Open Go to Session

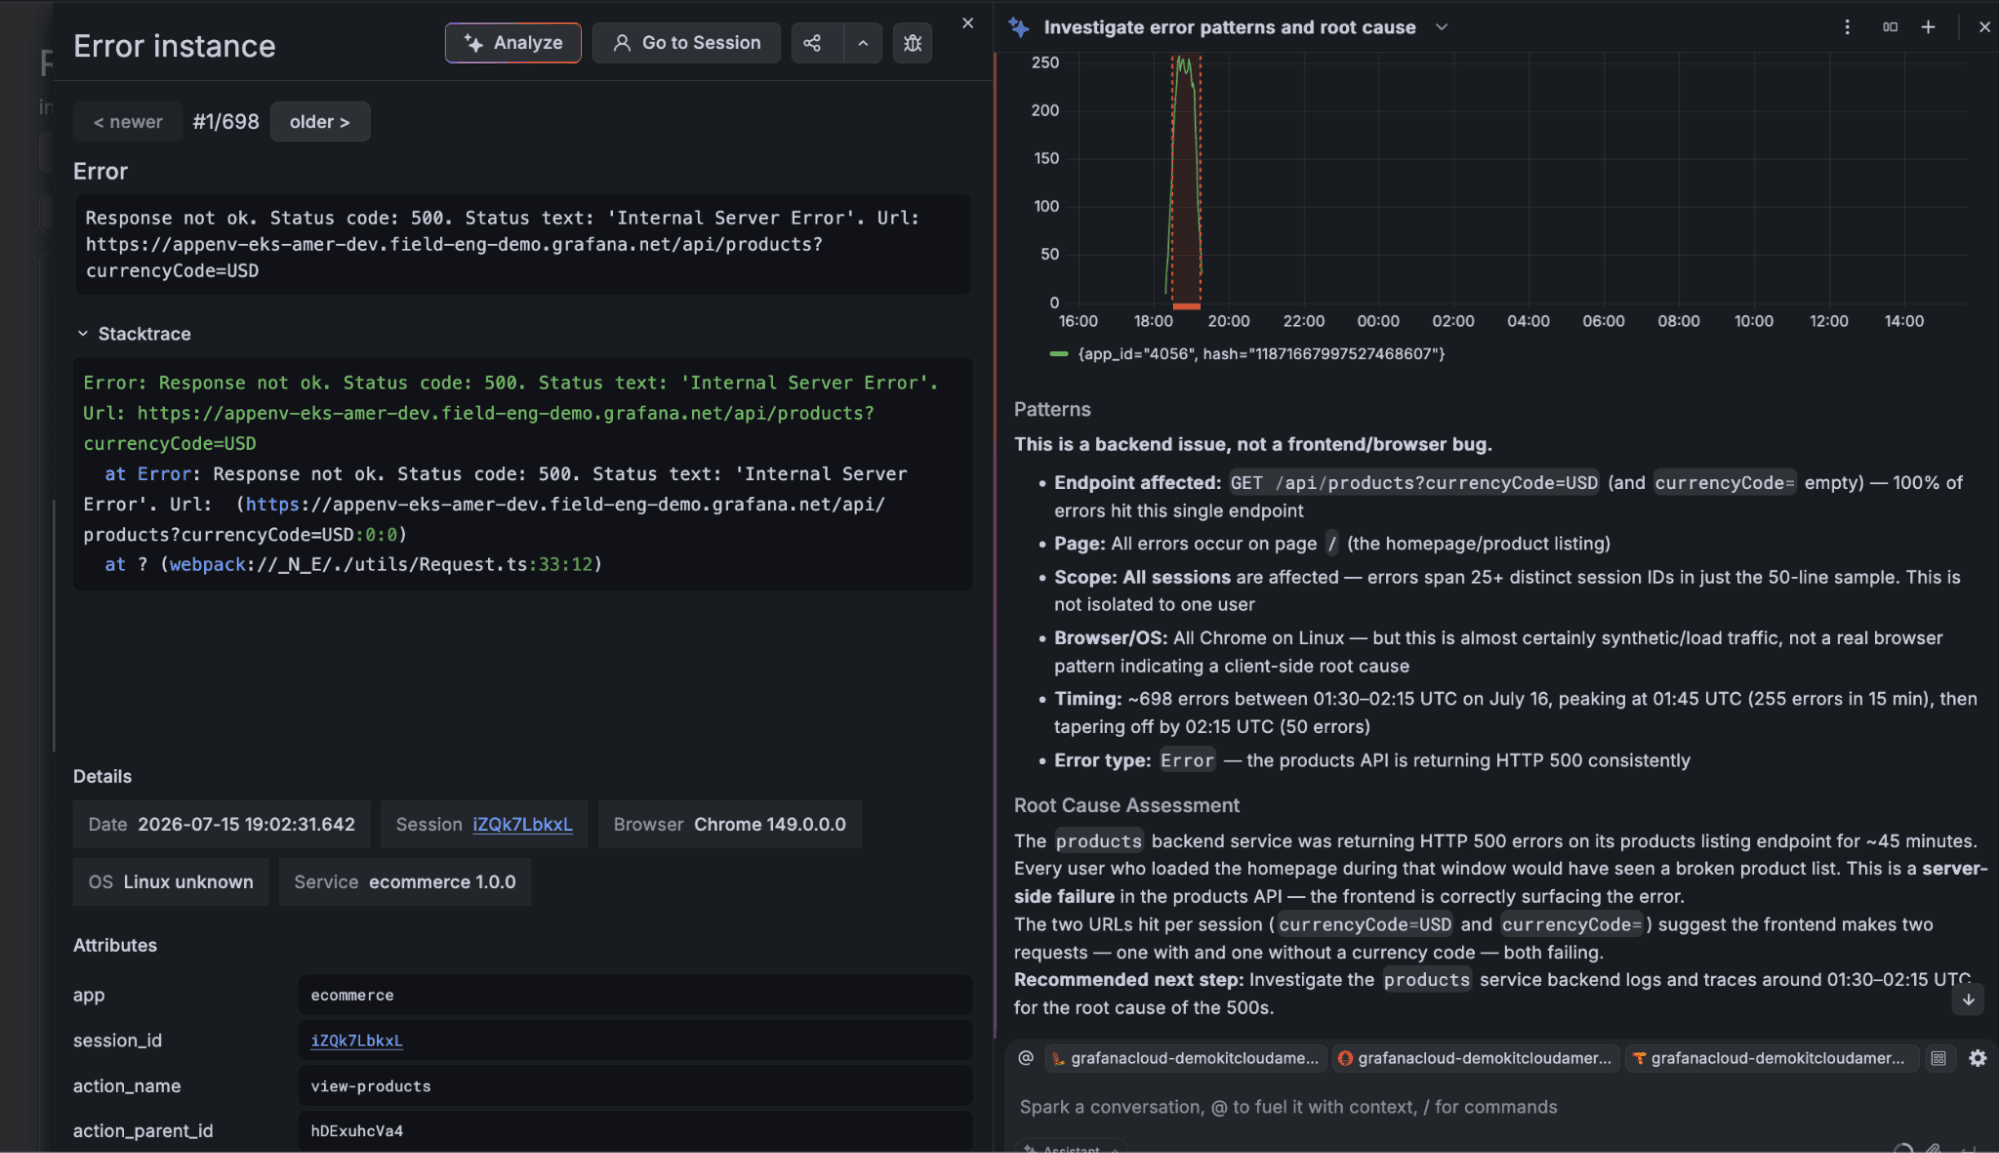pyautogui.click(x=686, y=43)
